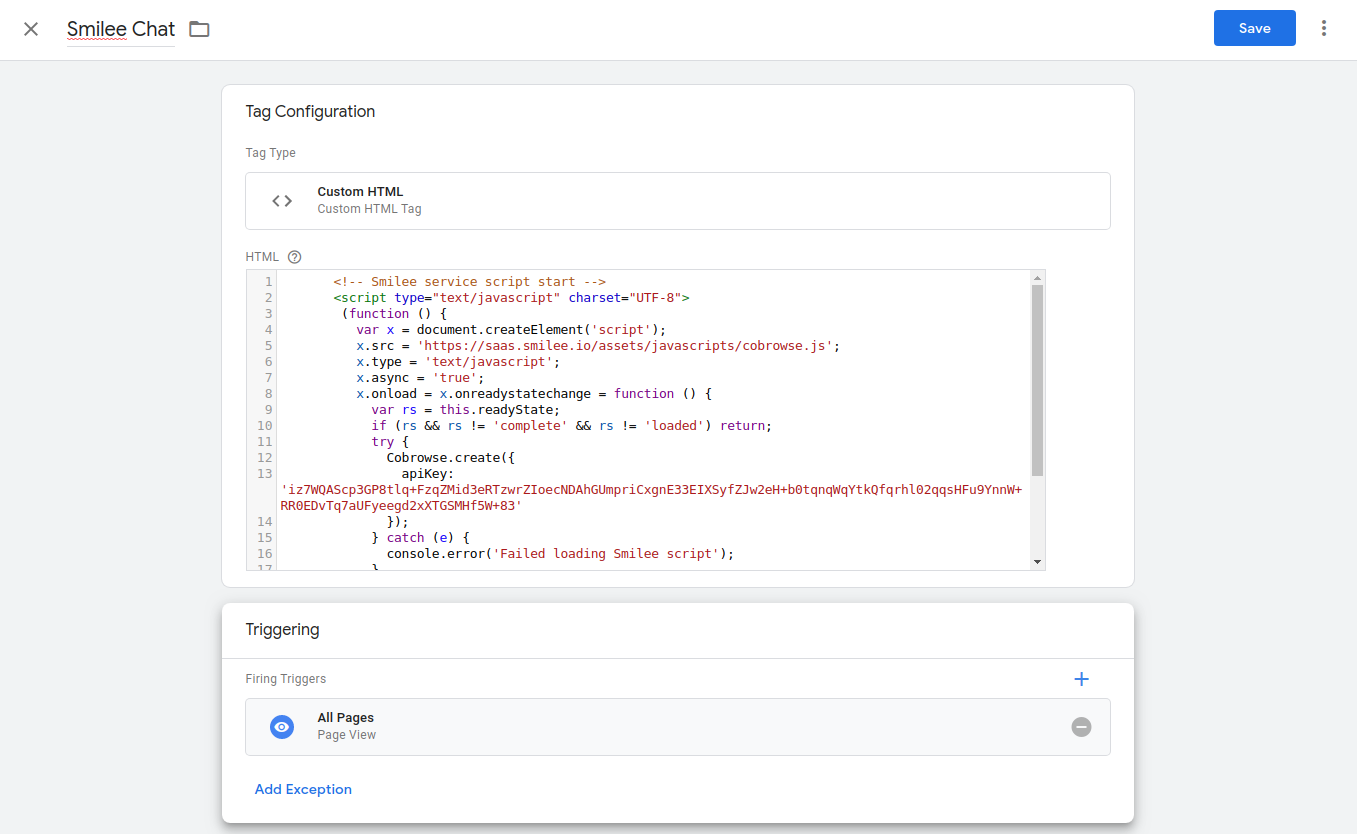Viewport: 1357px width, 834px height.
Task: Click the code editor scroll up arrow
Action: pos(1037,277)
